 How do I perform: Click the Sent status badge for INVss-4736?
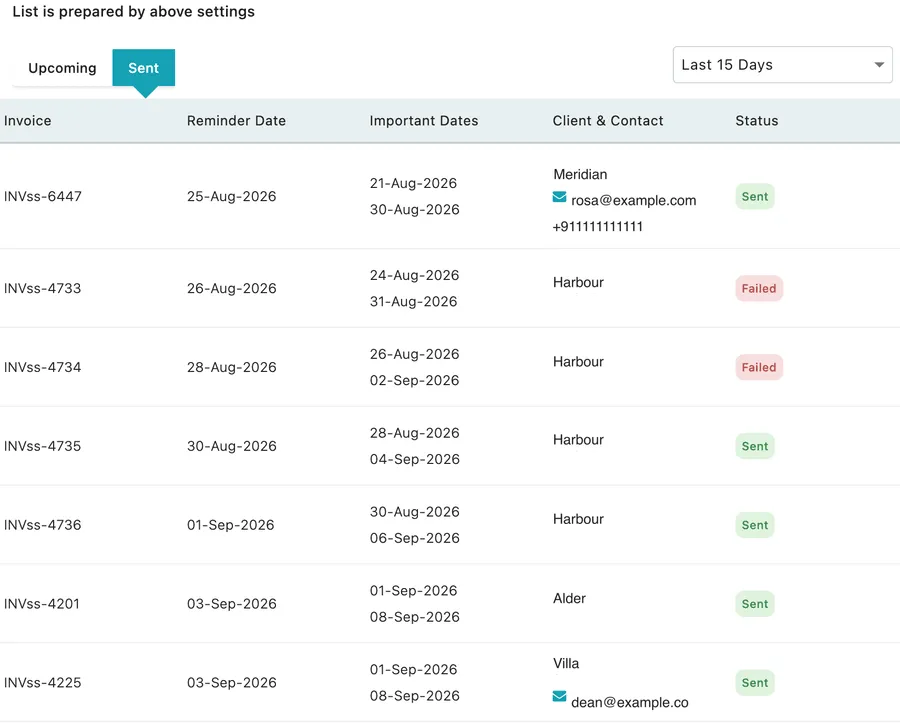pyautogui.click(x=755, y=525)
